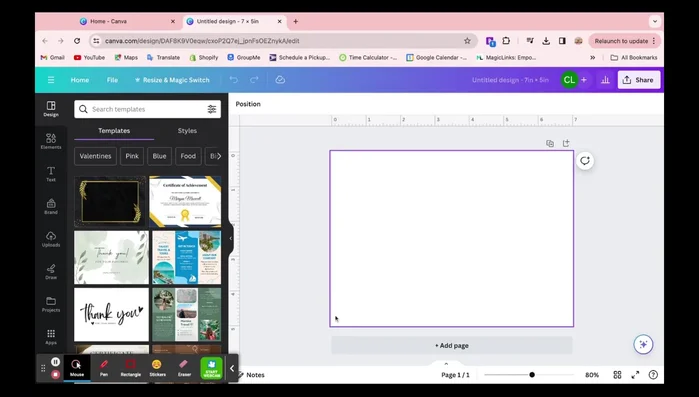Image resolution: width=699 pixels, height=397 pixels.
Task: Open Resize & Magic Switch
Action: (172, 80)
